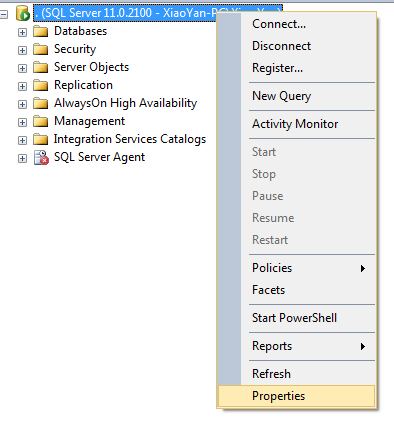Image resolution: width=394 pixels, height=421 pixels.
Task: Open the Reports submenu
Action: [x=296, y=346]
